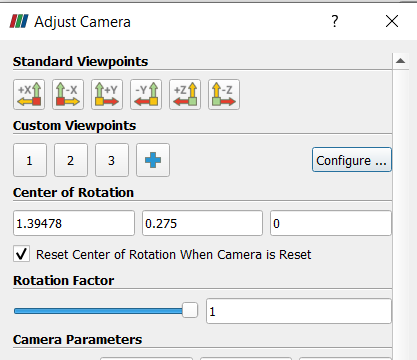Apply custom viewpoint 2
The width and height of the screenshot is (417, 360).
coord(71,160)
